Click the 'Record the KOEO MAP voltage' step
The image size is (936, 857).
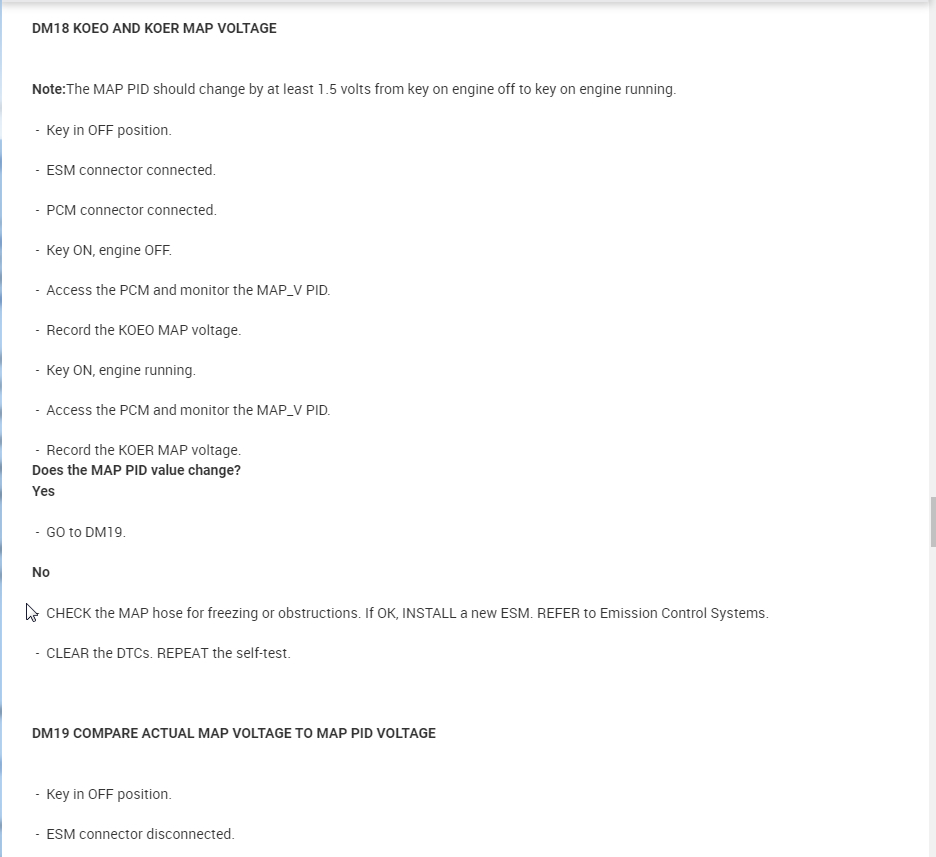(143, 330)
